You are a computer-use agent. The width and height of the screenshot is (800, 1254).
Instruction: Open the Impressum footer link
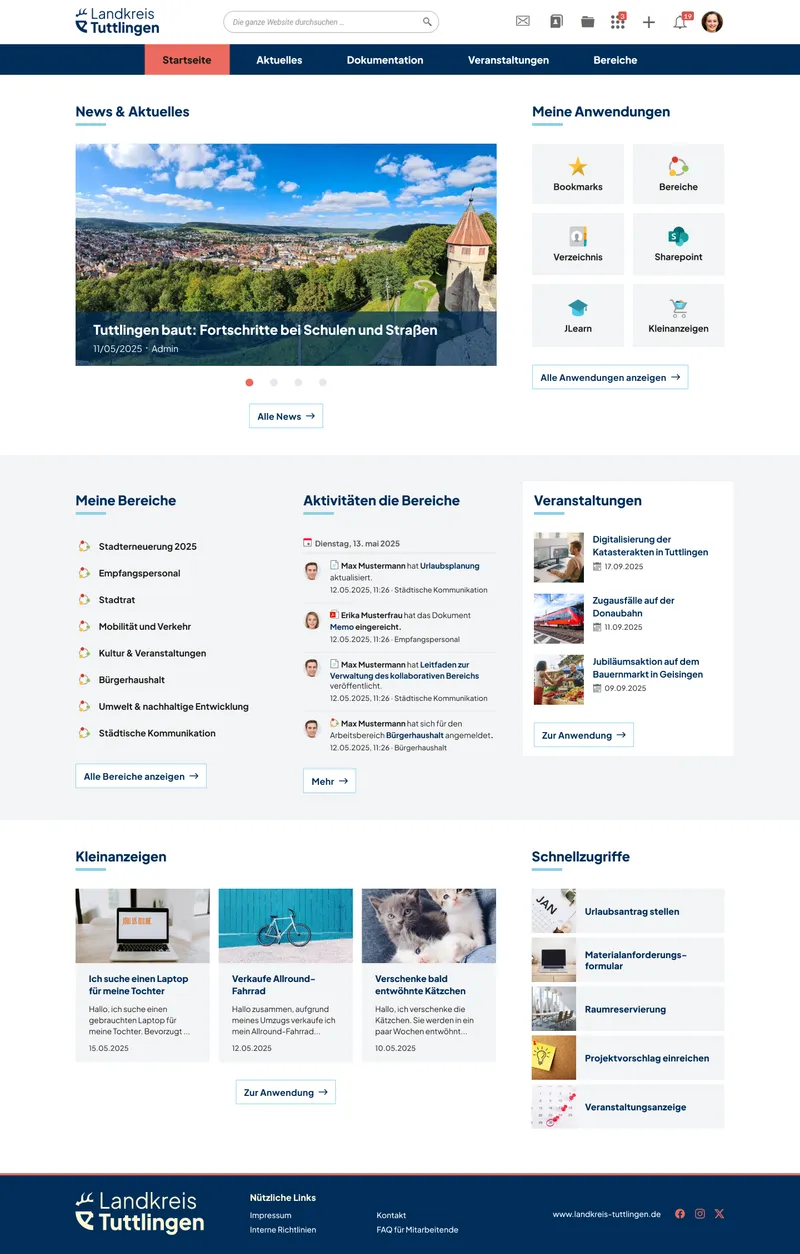click(271, 1215)
